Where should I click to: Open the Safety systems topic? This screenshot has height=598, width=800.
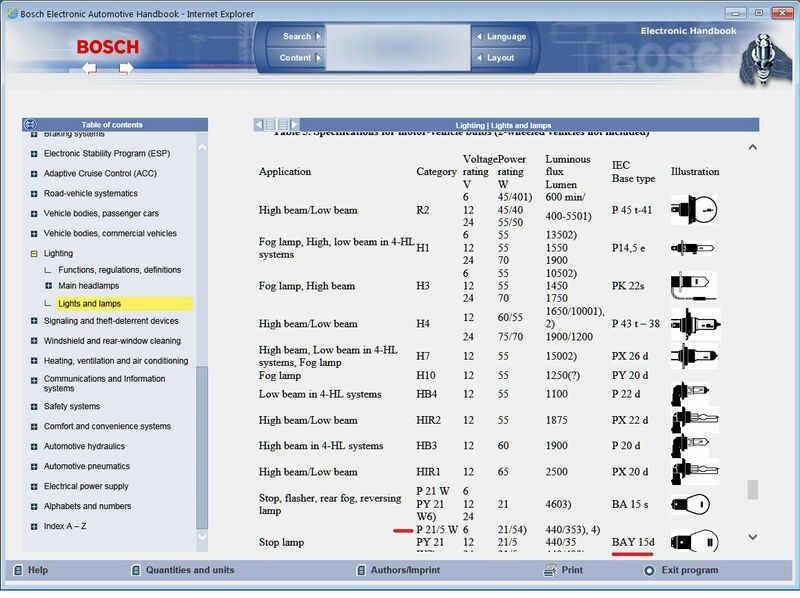72,406
